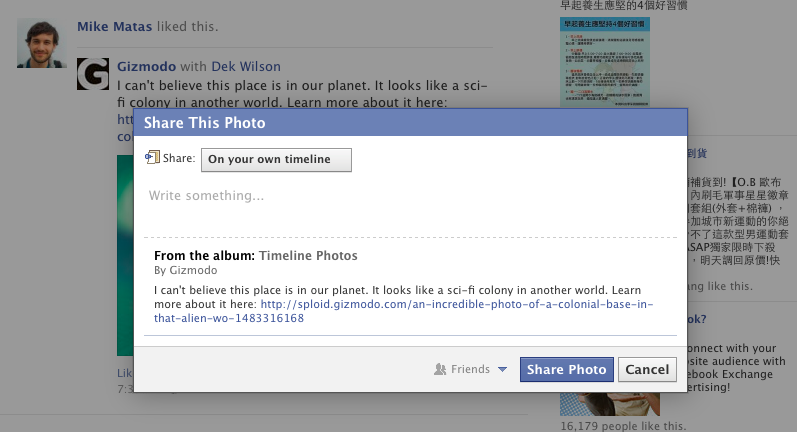The image size is (797, 432).
Task: Expand the On your own timeline dropdown
Action: click(276, 160)
